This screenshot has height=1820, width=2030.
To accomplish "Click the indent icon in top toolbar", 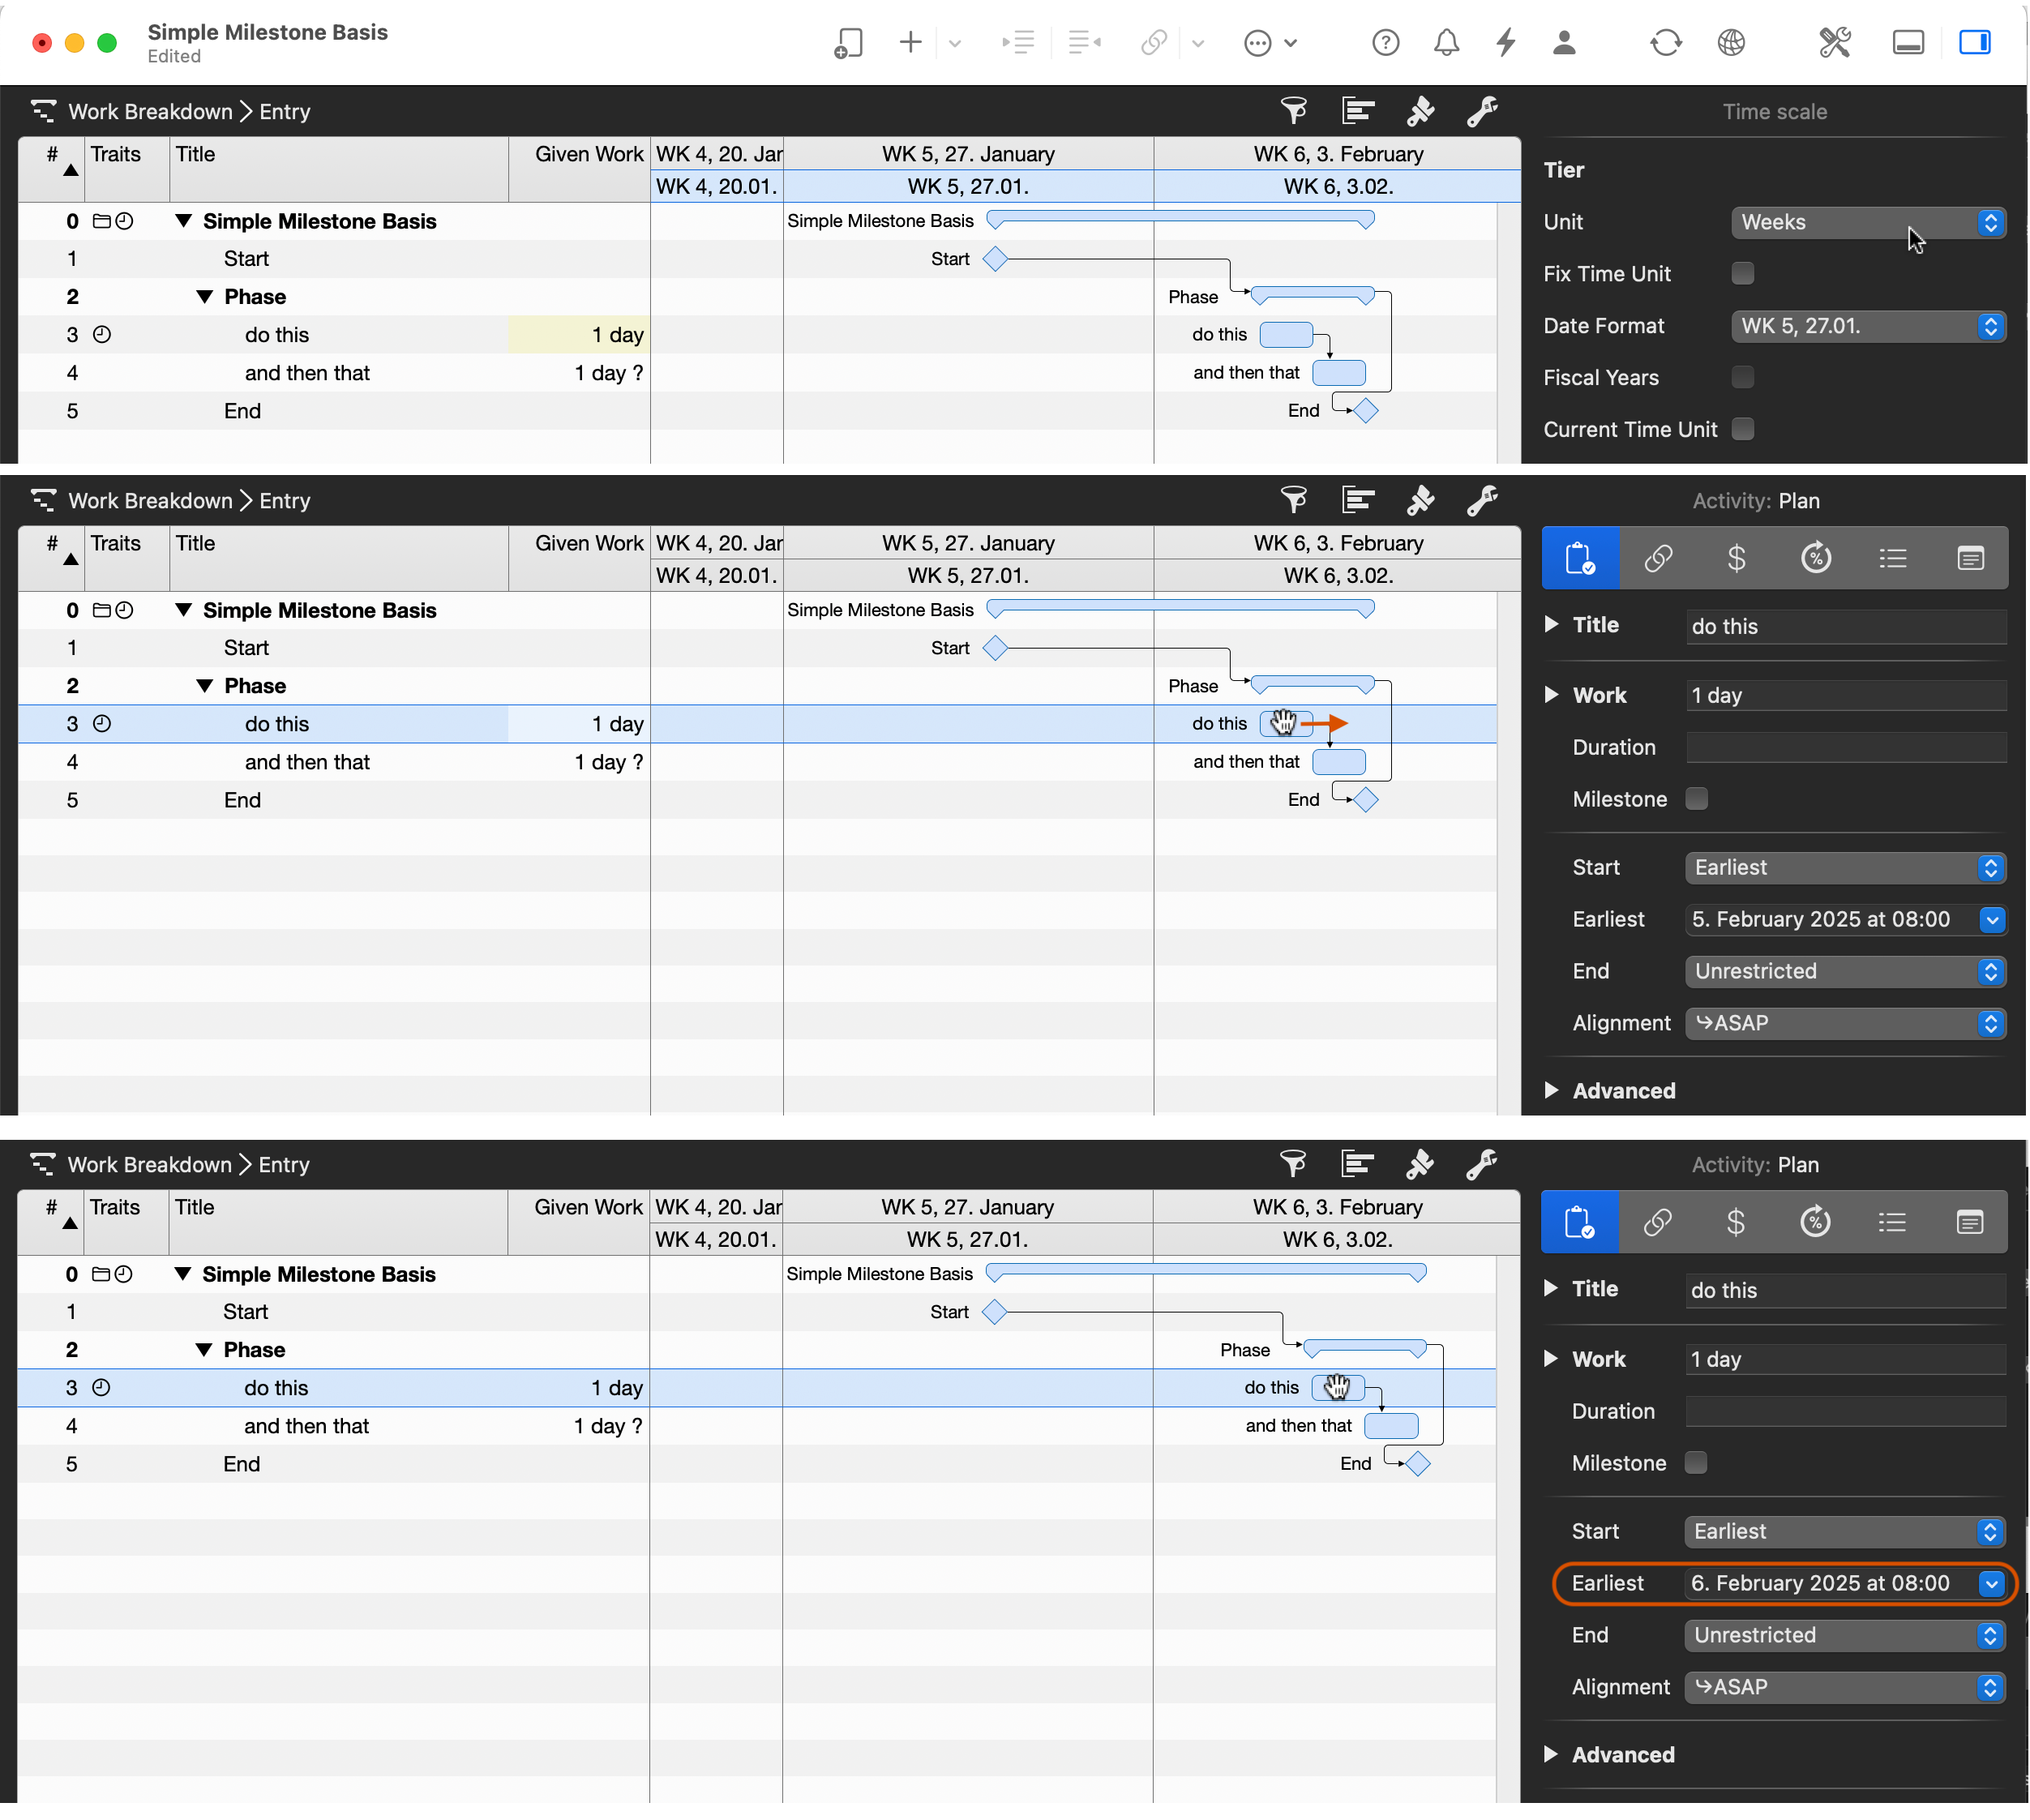I will [x=1018, y=43].
